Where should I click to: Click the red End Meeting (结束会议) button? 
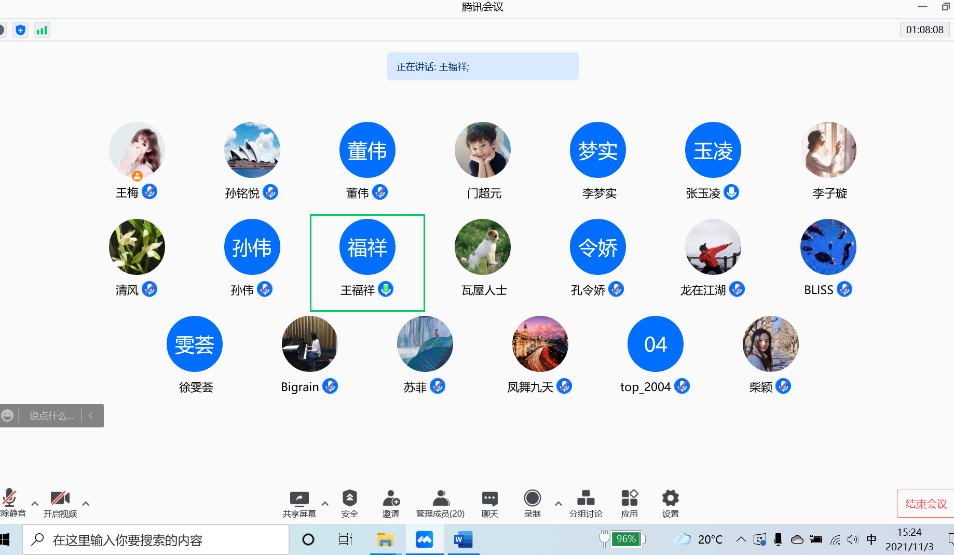[925, 504]
